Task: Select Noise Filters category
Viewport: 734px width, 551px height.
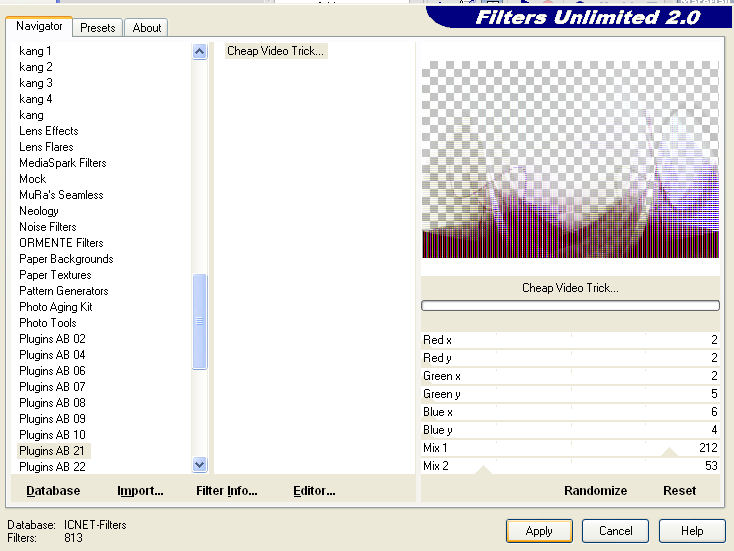Action: [48, 227]
